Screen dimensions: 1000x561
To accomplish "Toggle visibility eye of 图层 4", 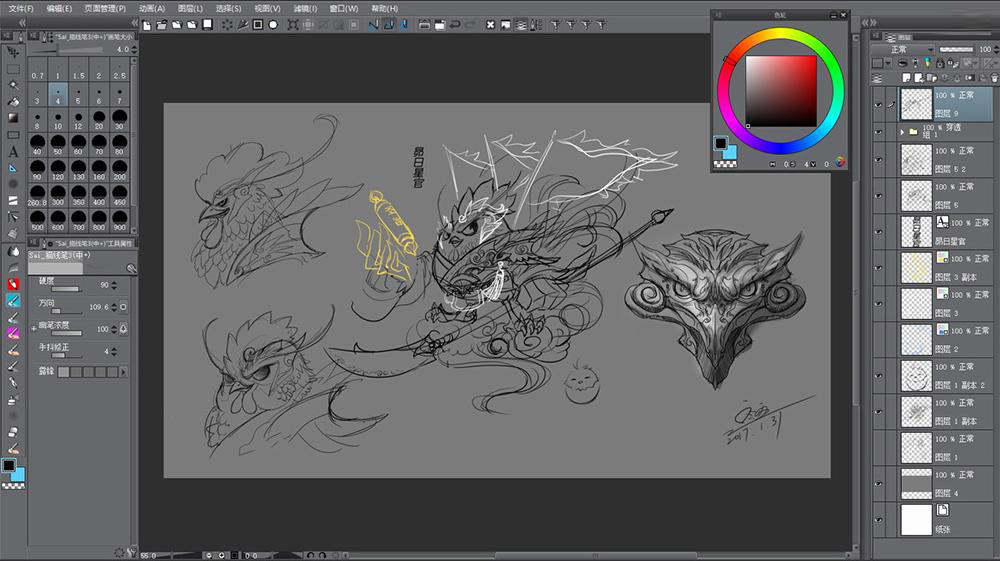I will click(x=878, y=484).
